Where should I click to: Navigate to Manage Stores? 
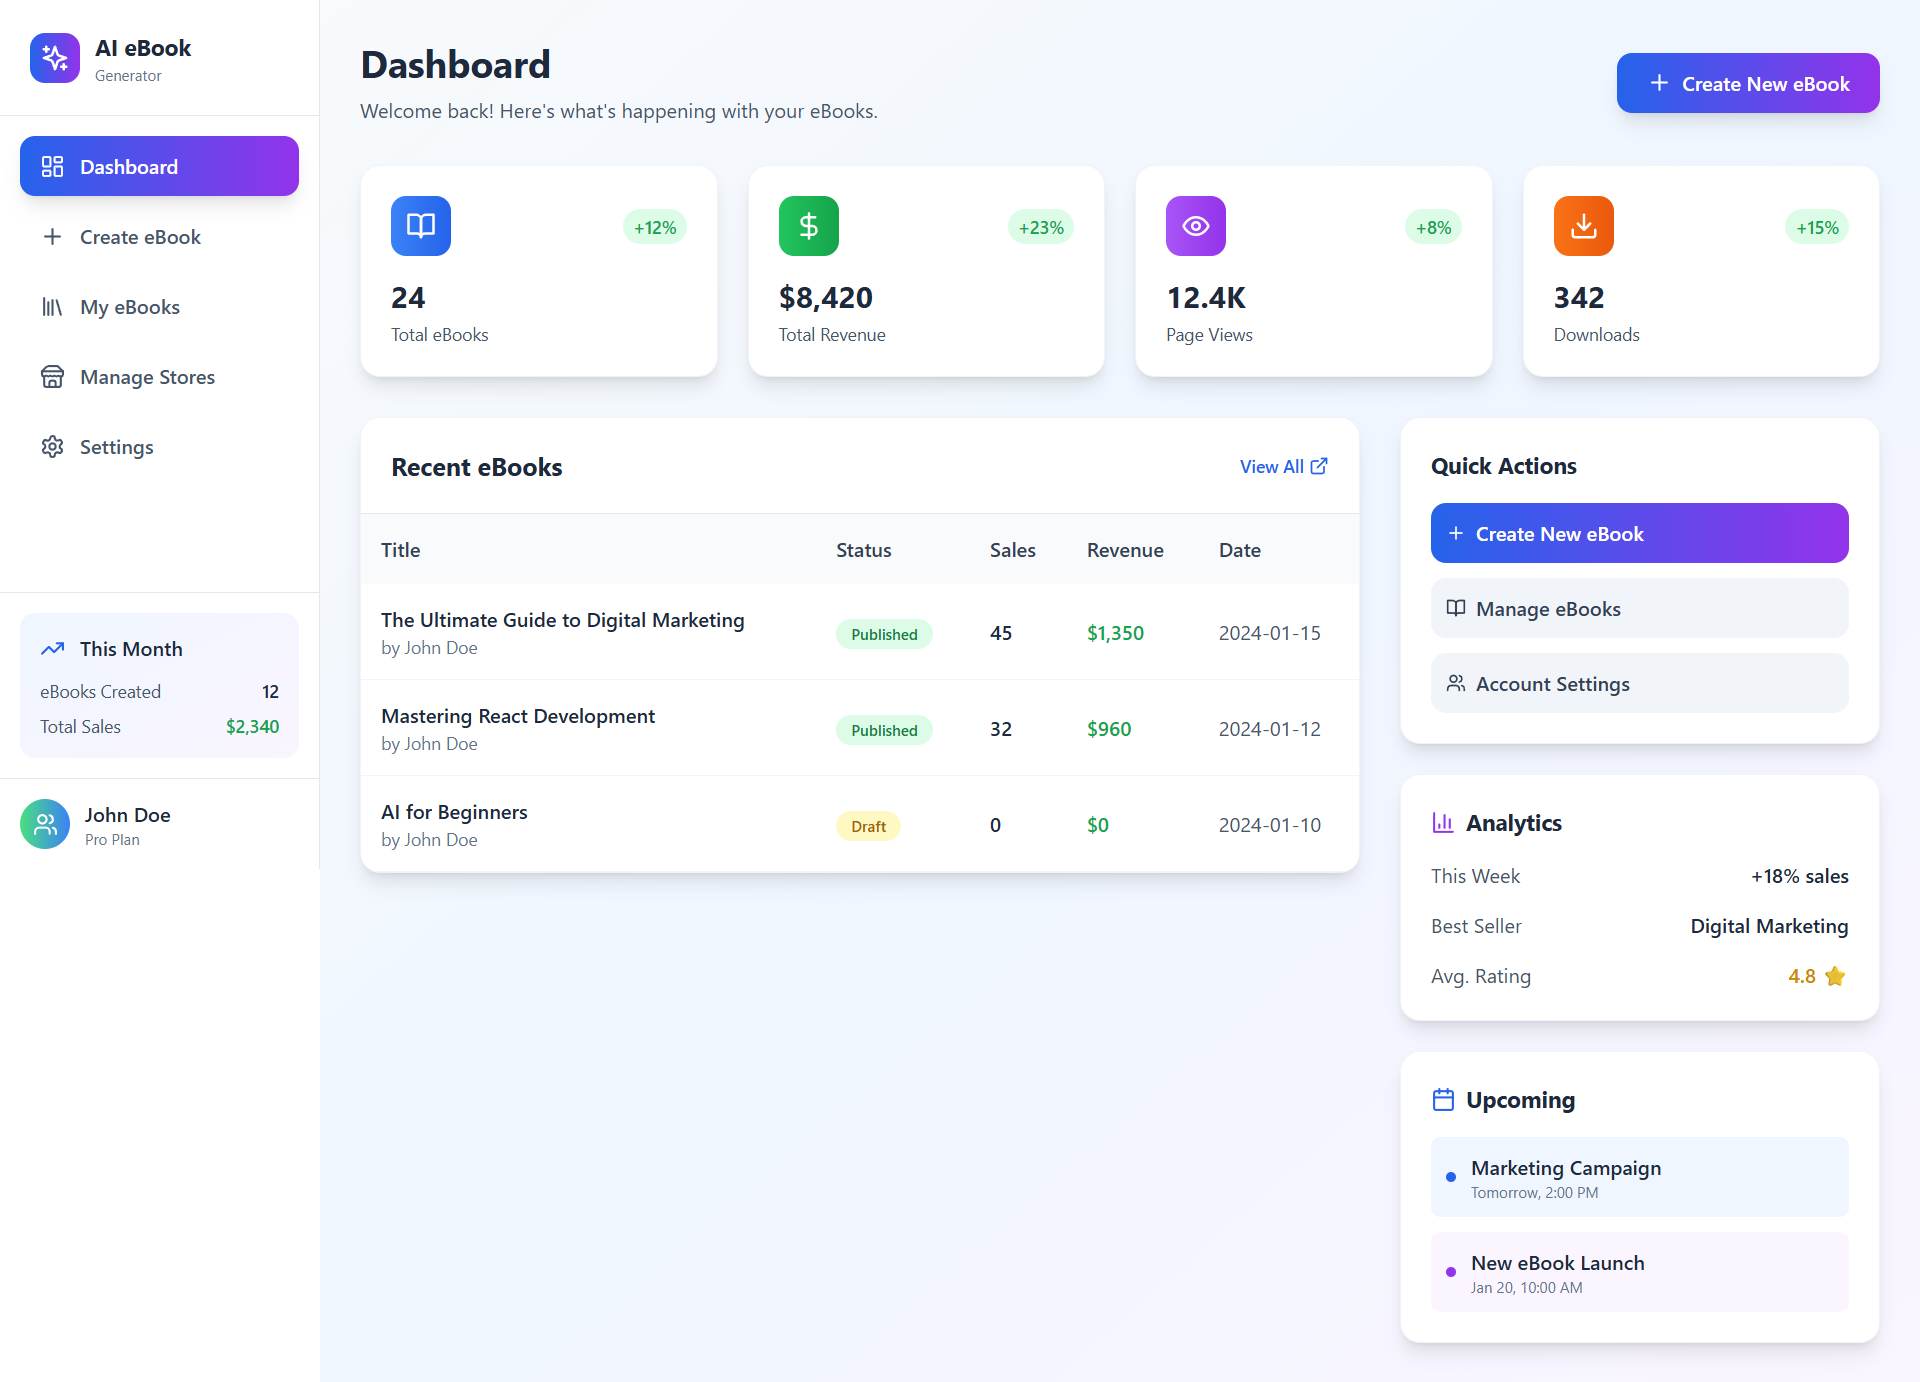(x=147, y=377)
